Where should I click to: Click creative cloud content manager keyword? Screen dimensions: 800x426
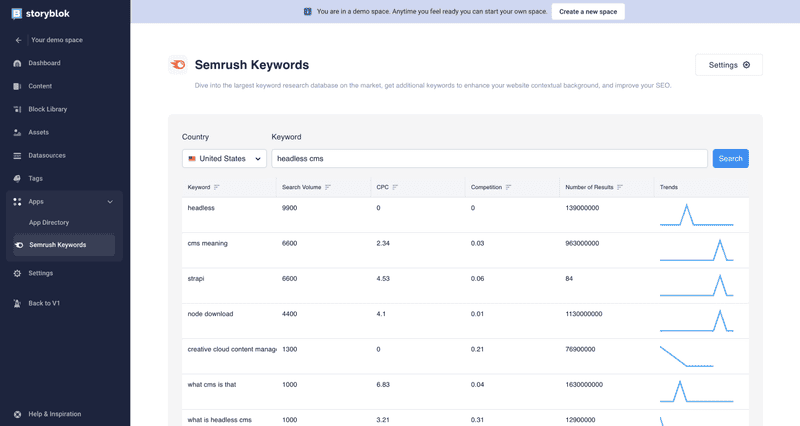point(232,349)
